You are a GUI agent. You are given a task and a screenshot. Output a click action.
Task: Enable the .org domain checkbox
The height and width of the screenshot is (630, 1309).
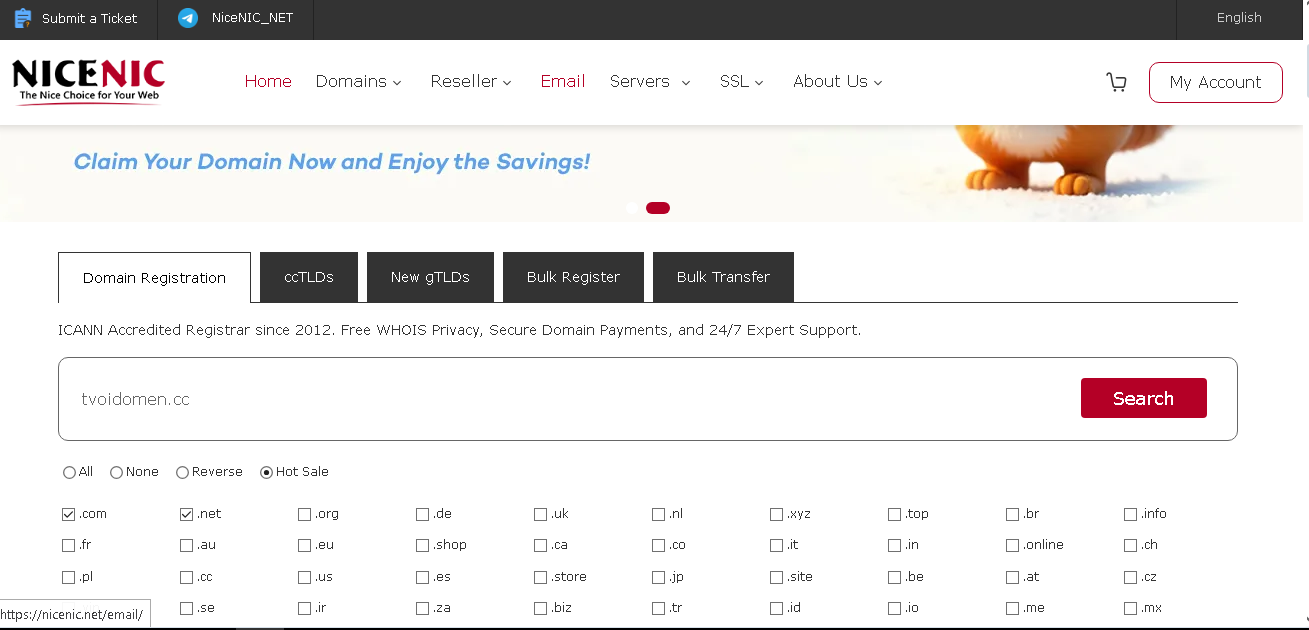tap(305, 514)
